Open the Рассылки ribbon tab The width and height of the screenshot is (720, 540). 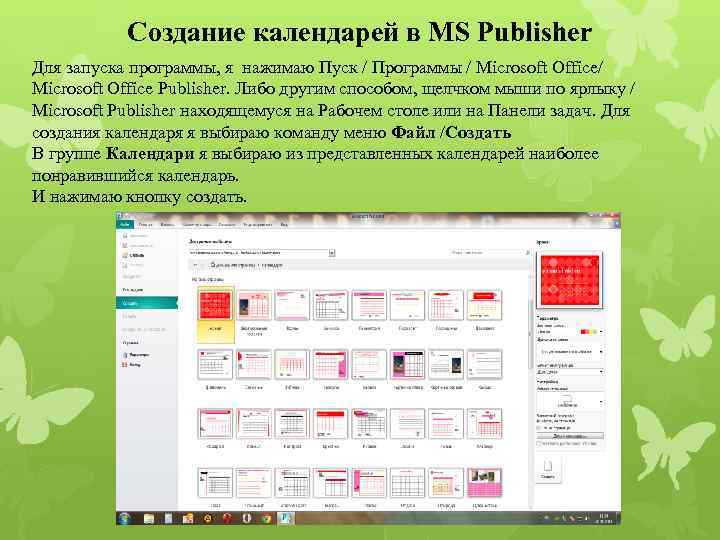point(227,225)
